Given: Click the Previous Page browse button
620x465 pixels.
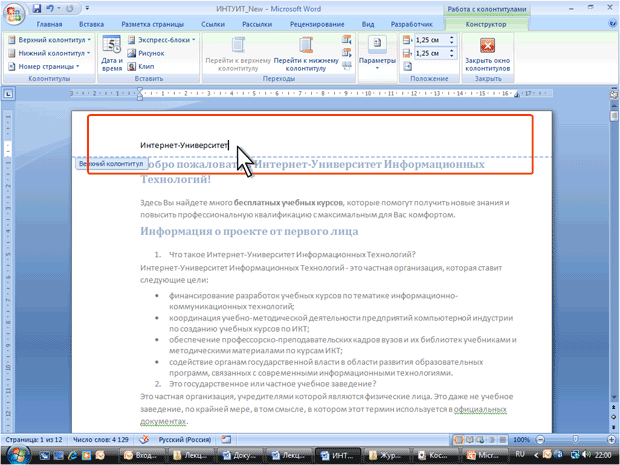Looking at the screenshot, I should point(614,407).
